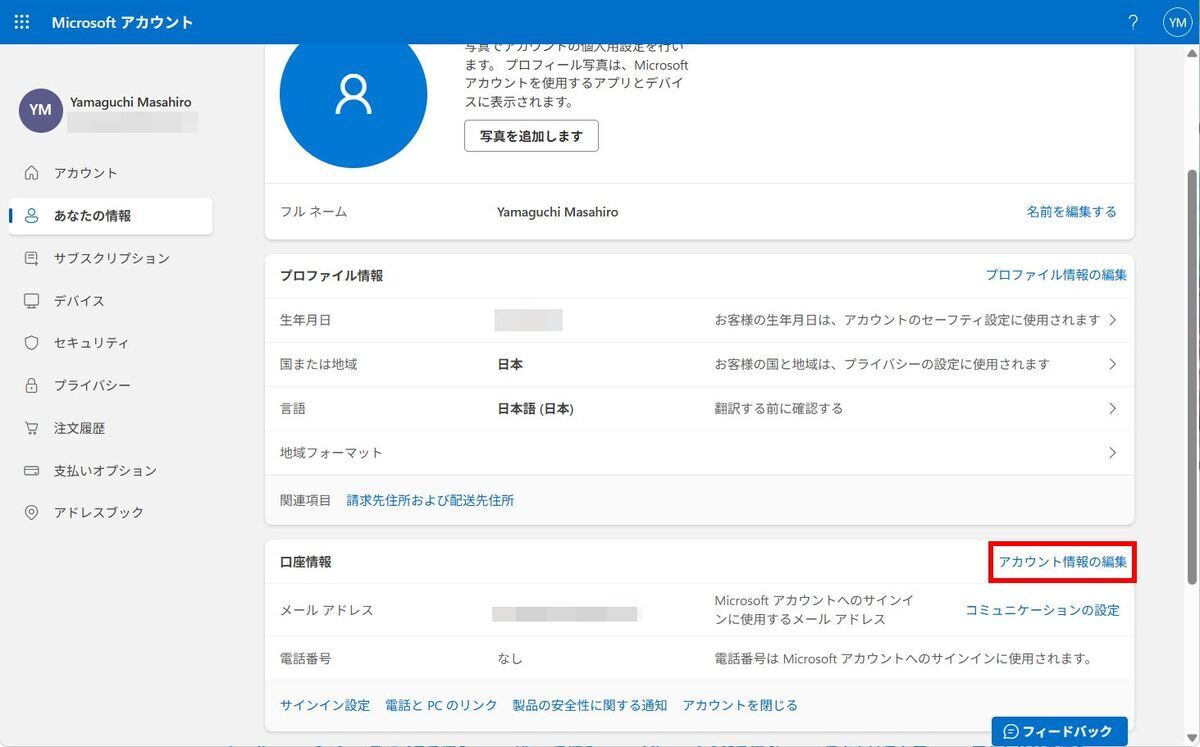
Task: Click the sidebar name Yamaguchi Masahiro
Action: (130, 102)
